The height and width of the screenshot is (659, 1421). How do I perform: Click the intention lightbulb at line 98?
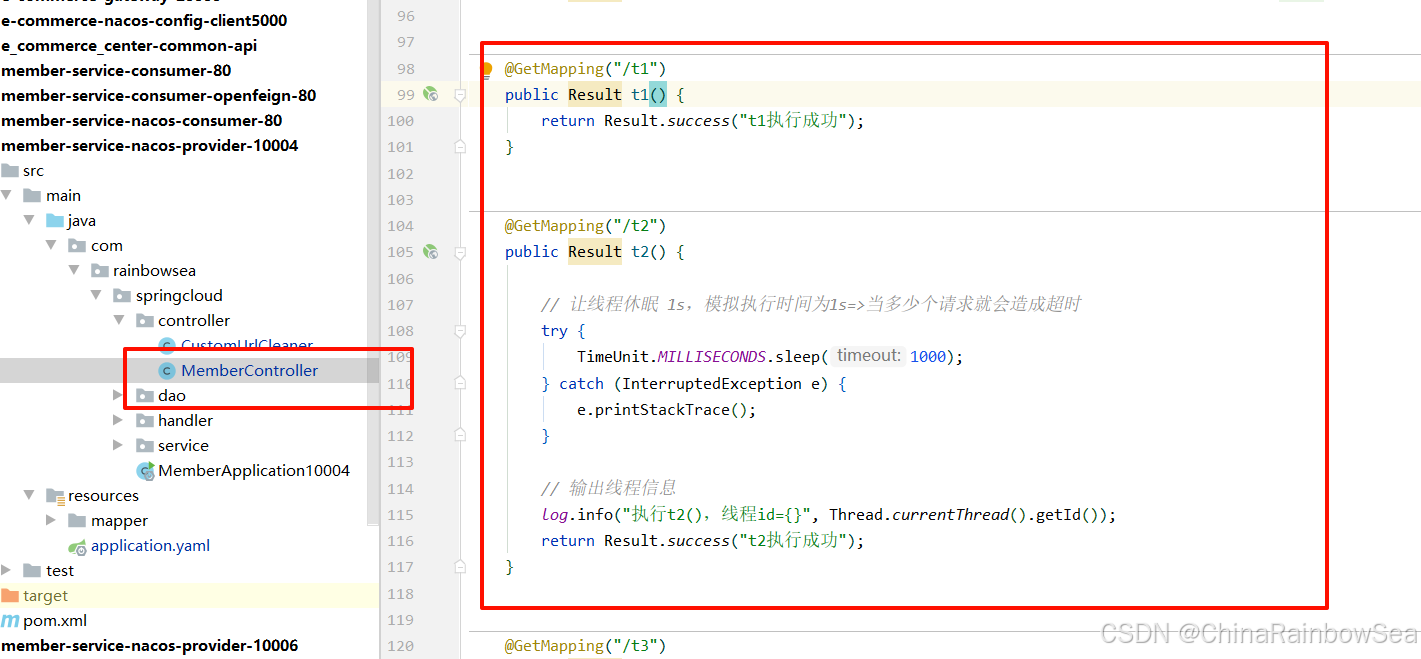486,70
